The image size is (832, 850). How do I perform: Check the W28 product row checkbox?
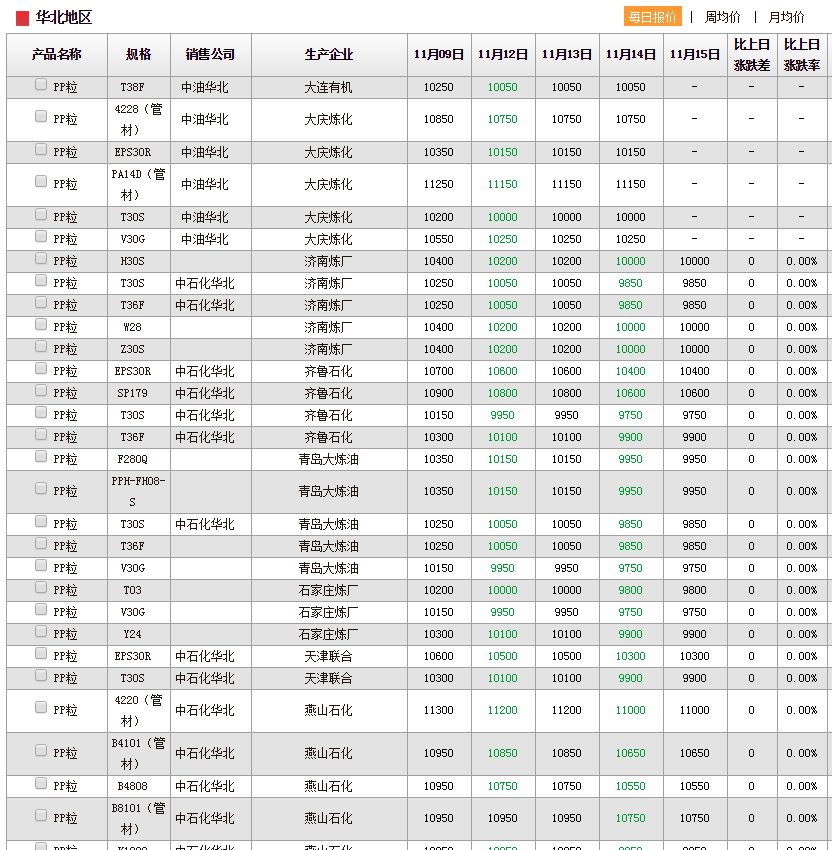pos(41,325)
